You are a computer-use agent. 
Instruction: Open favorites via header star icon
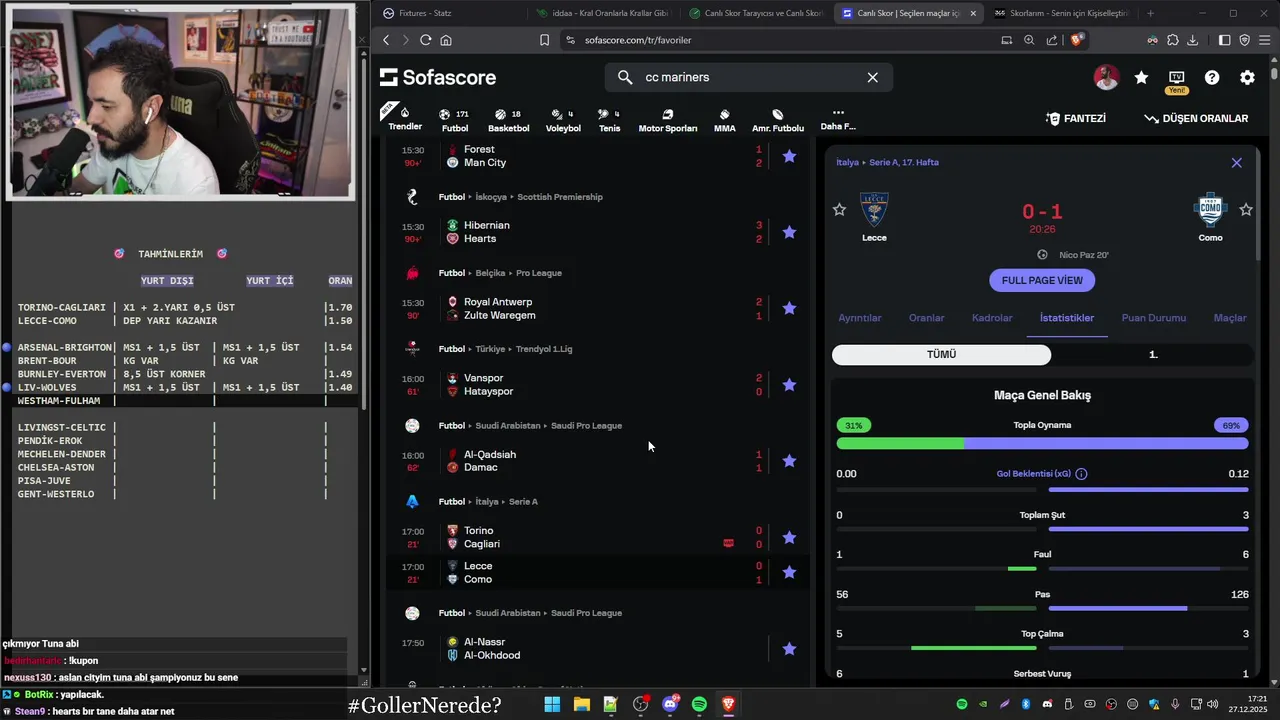[x=1141, y=77]
